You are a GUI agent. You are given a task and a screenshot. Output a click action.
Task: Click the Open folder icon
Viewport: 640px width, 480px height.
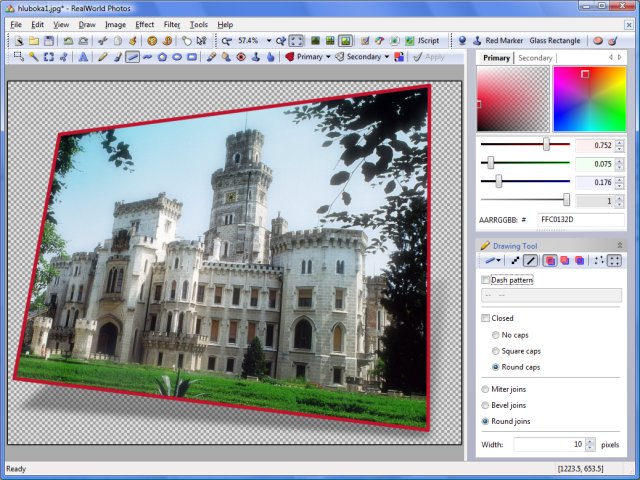33,41
